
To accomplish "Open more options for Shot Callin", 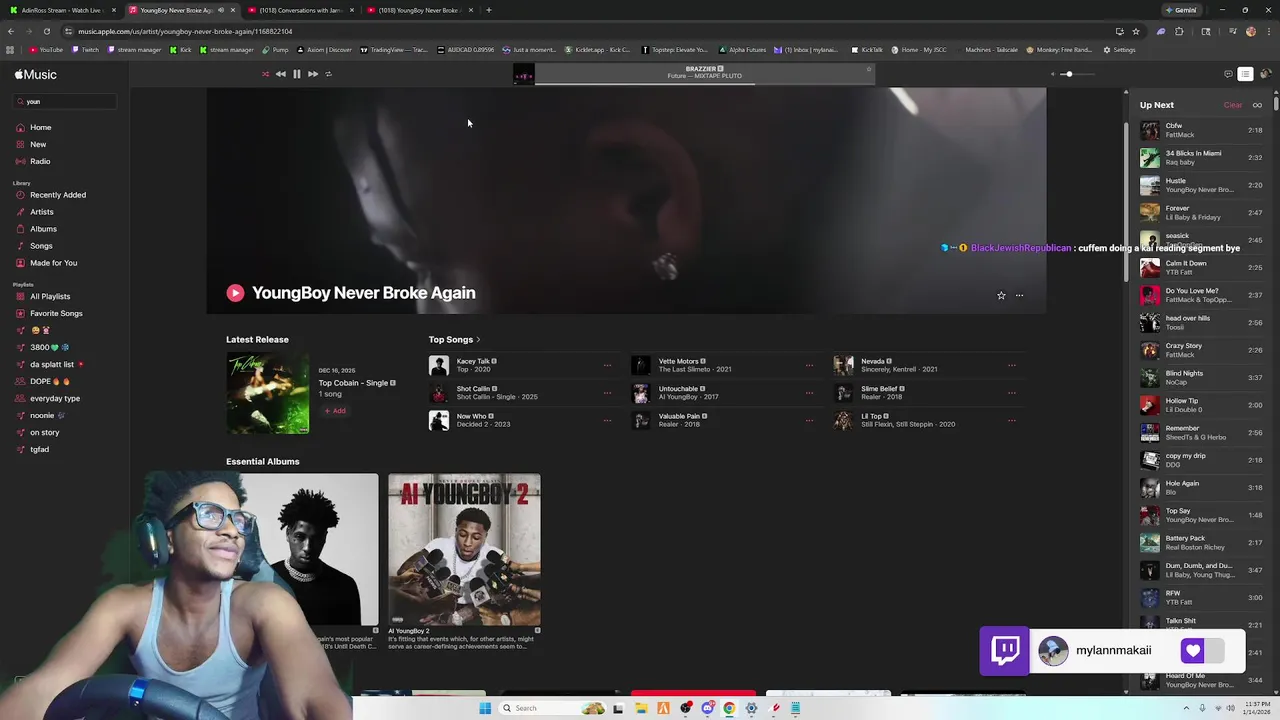I will click(x=607, y=393).
